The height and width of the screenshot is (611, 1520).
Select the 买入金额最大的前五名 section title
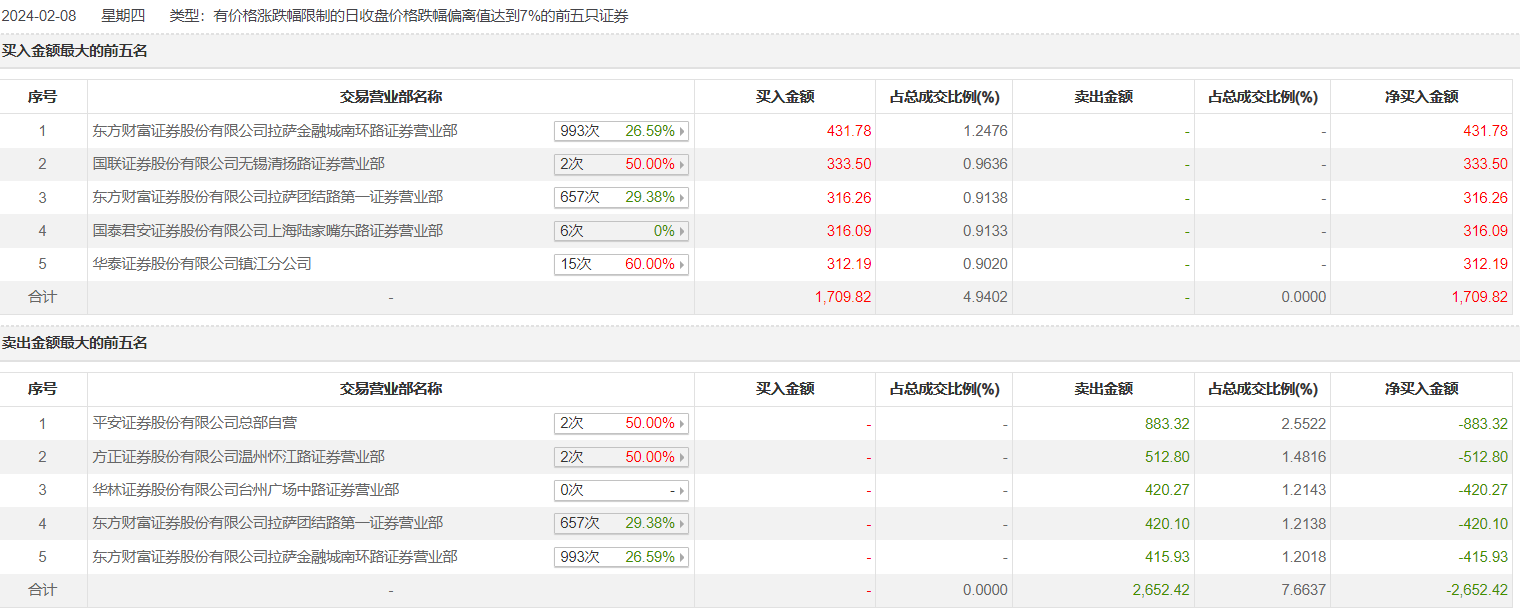point(74,50)
